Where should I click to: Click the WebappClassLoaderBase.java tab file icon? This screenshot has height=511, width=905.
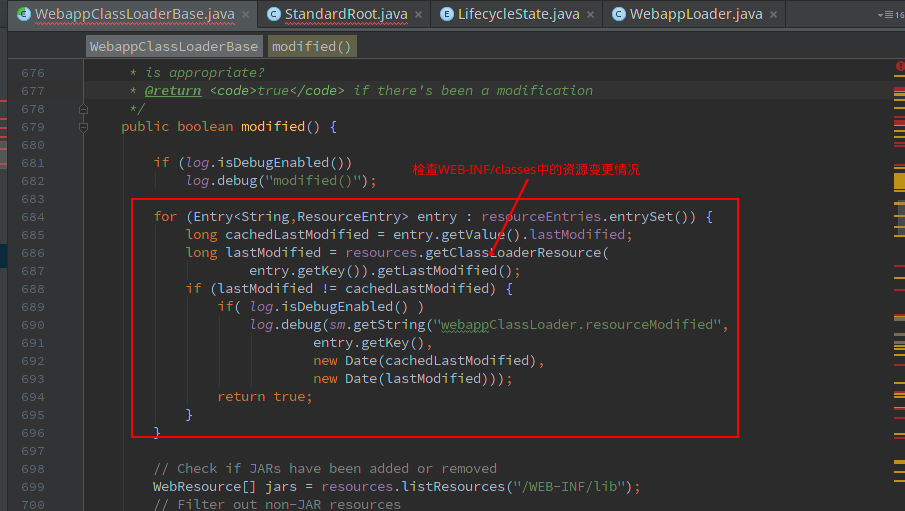(22, 14)
